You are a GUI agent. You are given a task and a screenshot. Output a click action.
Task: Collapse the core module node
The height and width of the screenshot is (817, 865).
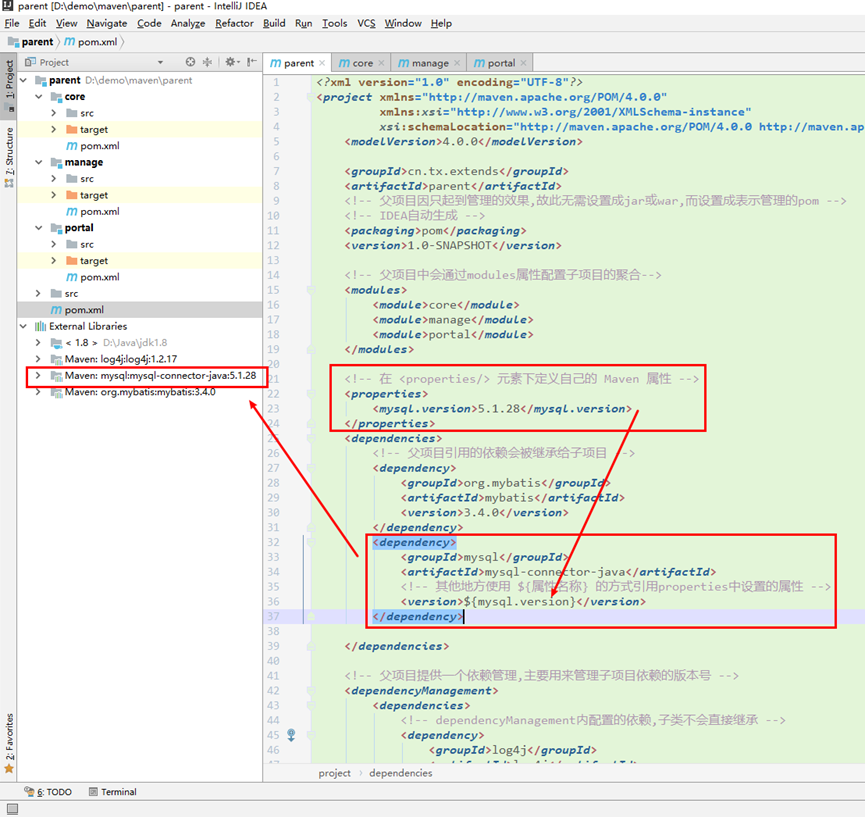[x=39, y=97]
